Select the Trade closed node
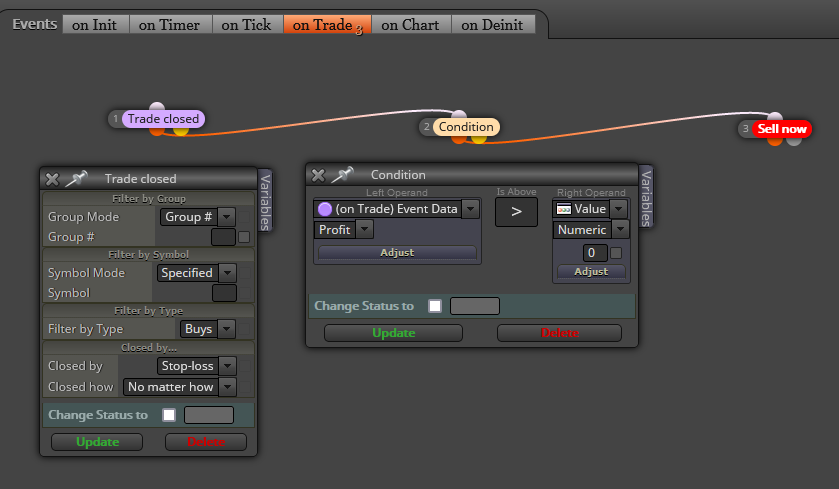Viewport: 839px width, 489px height. (163, 119)
